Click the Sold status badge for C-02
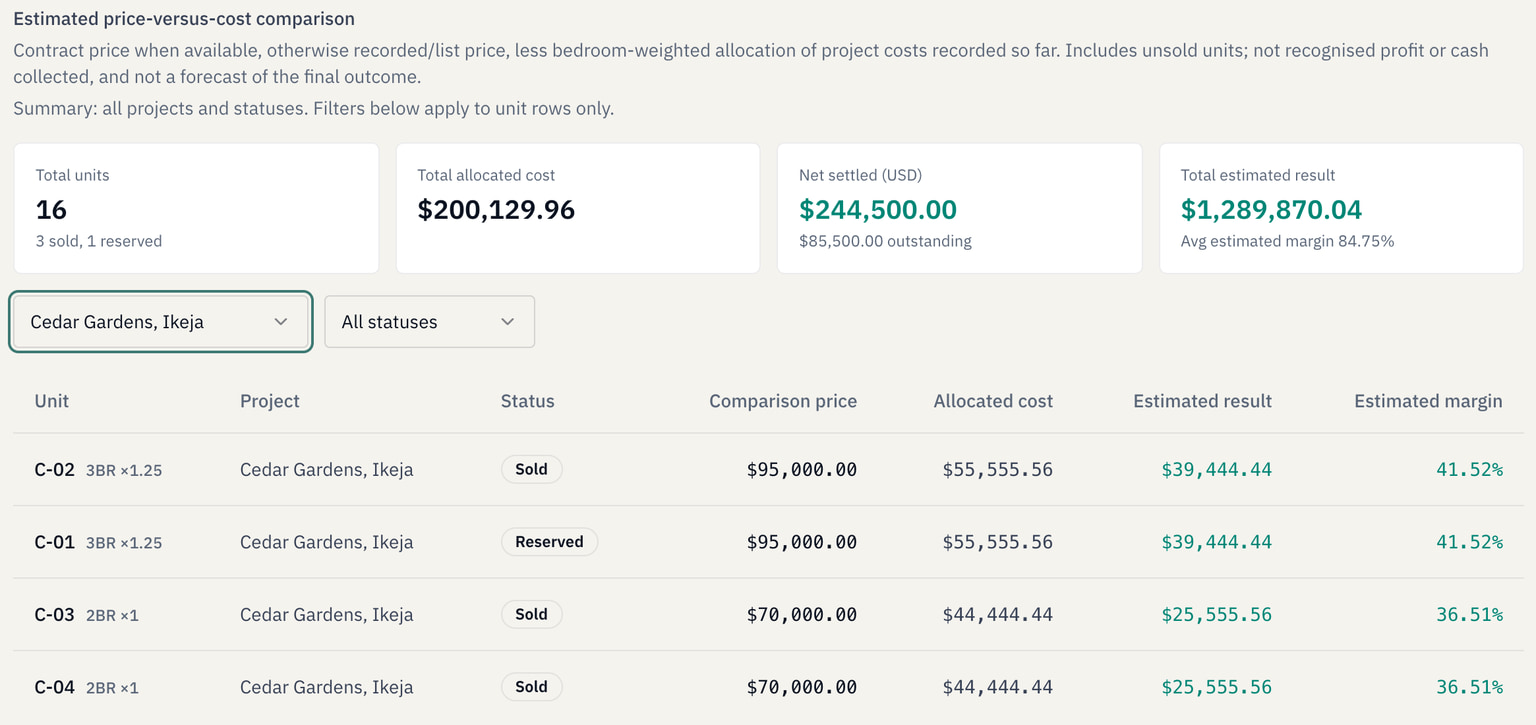 [x=531, y=469]
